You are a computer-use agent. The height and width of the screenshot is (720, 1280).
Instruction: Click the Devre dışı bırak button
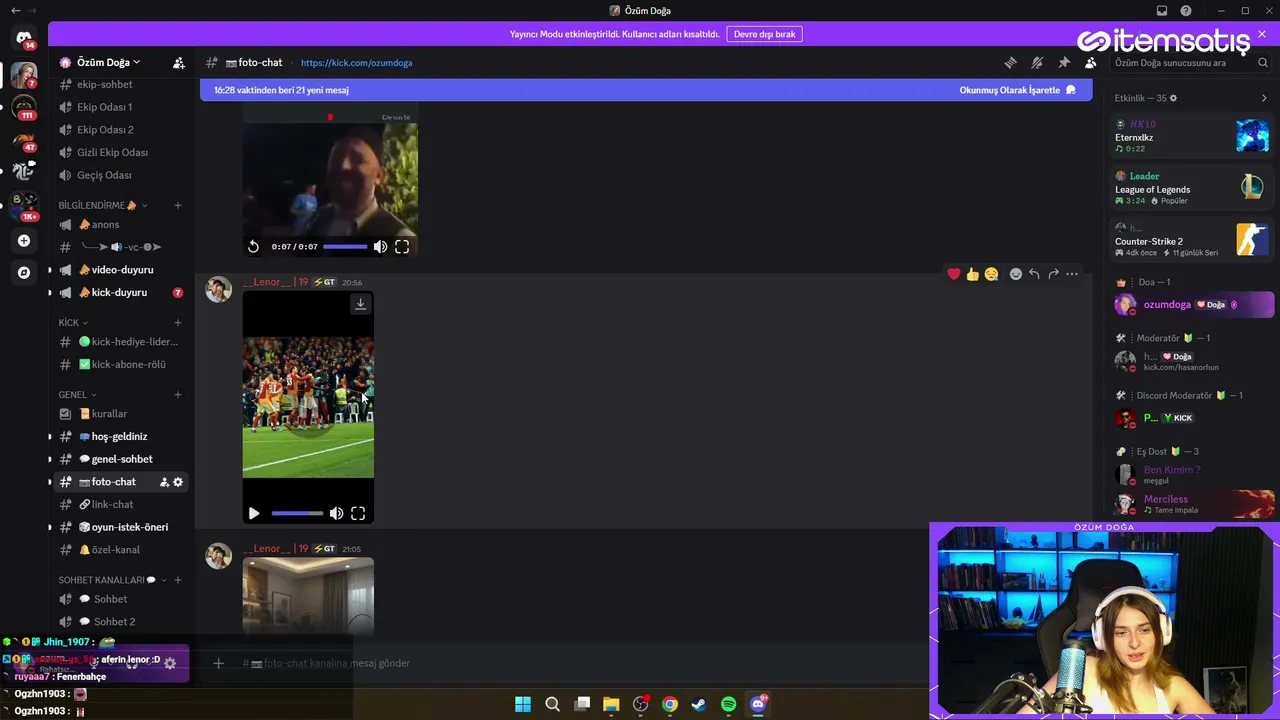coord(764,34)
